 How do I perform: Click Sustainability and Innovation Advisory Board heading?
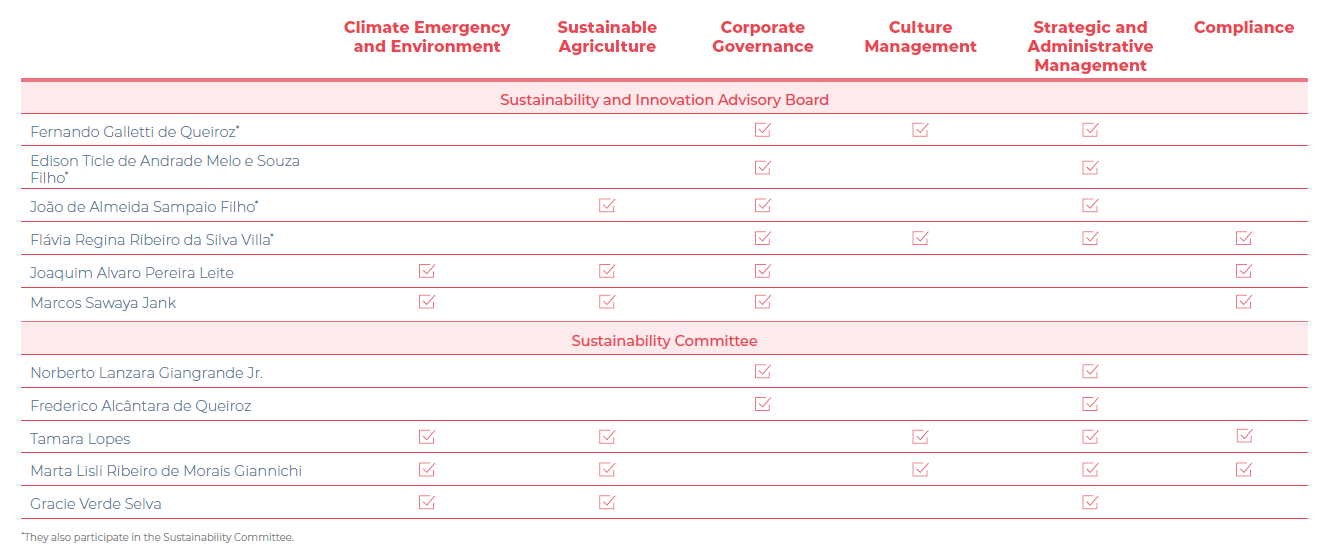click(664, 100)
